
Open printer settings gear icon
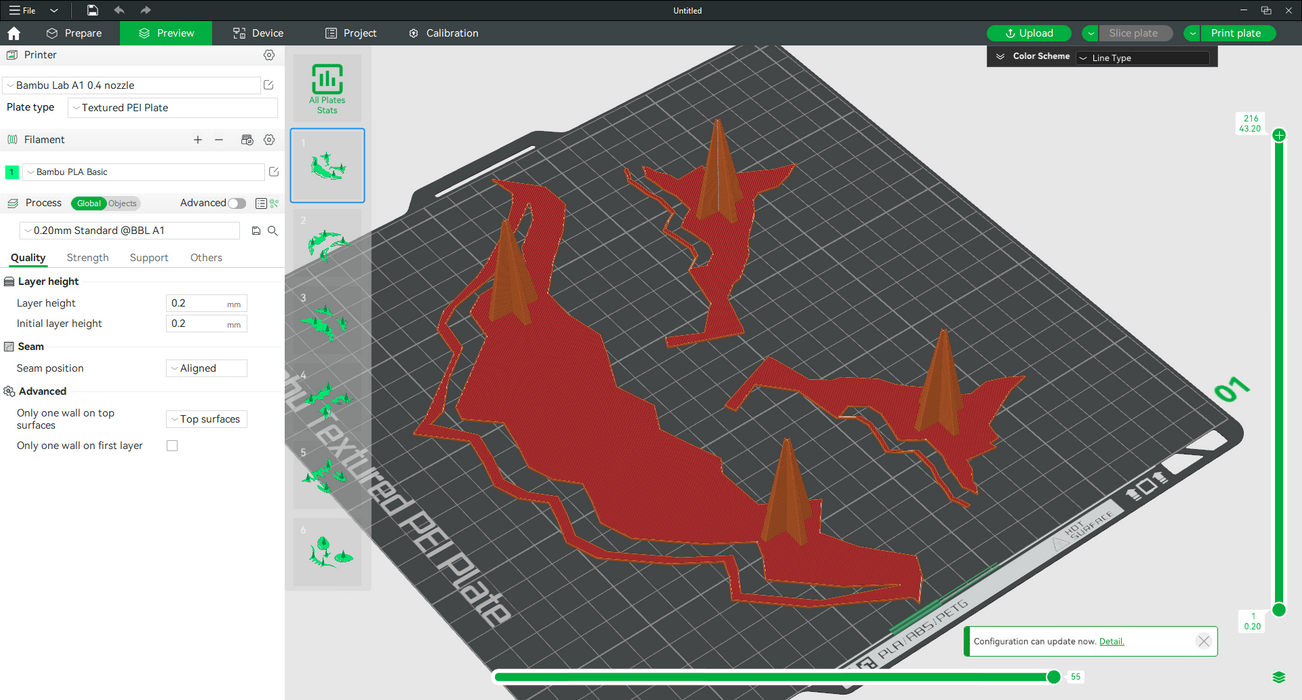pyautogui.click(x=269, y=55)
